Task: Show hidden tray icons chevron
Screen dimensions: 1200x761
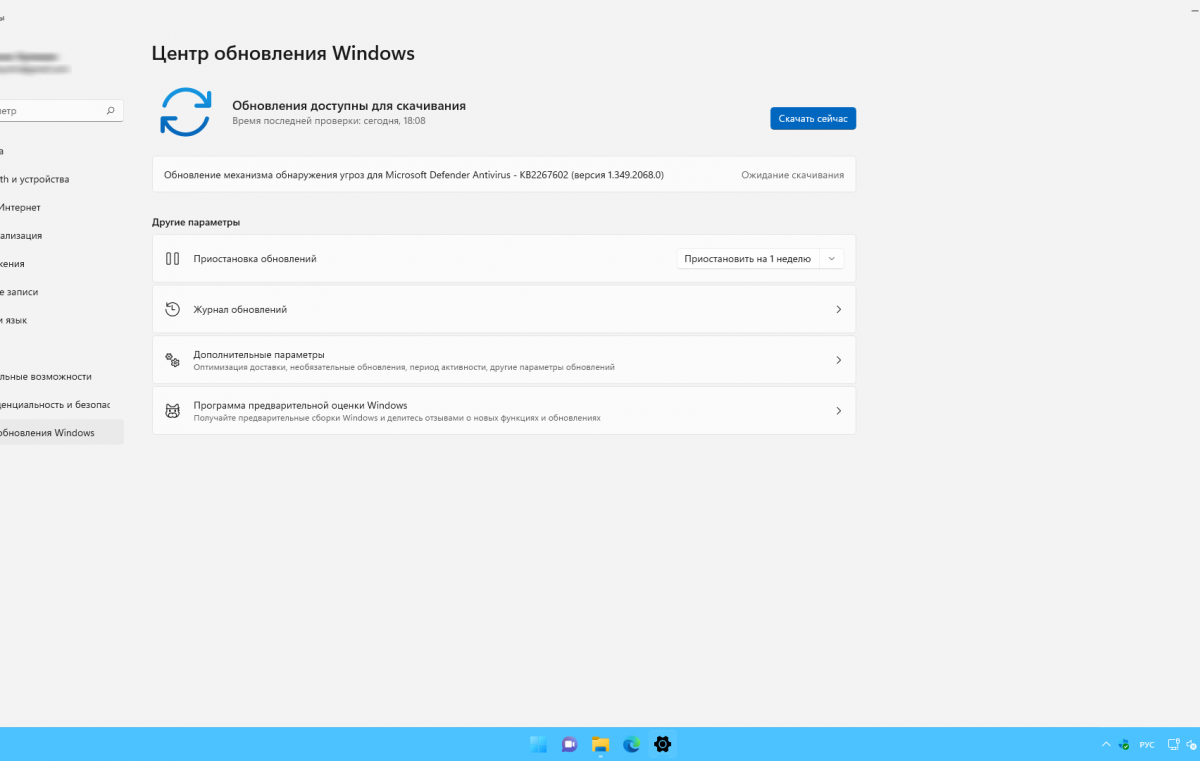Action: coord(1105,745)
